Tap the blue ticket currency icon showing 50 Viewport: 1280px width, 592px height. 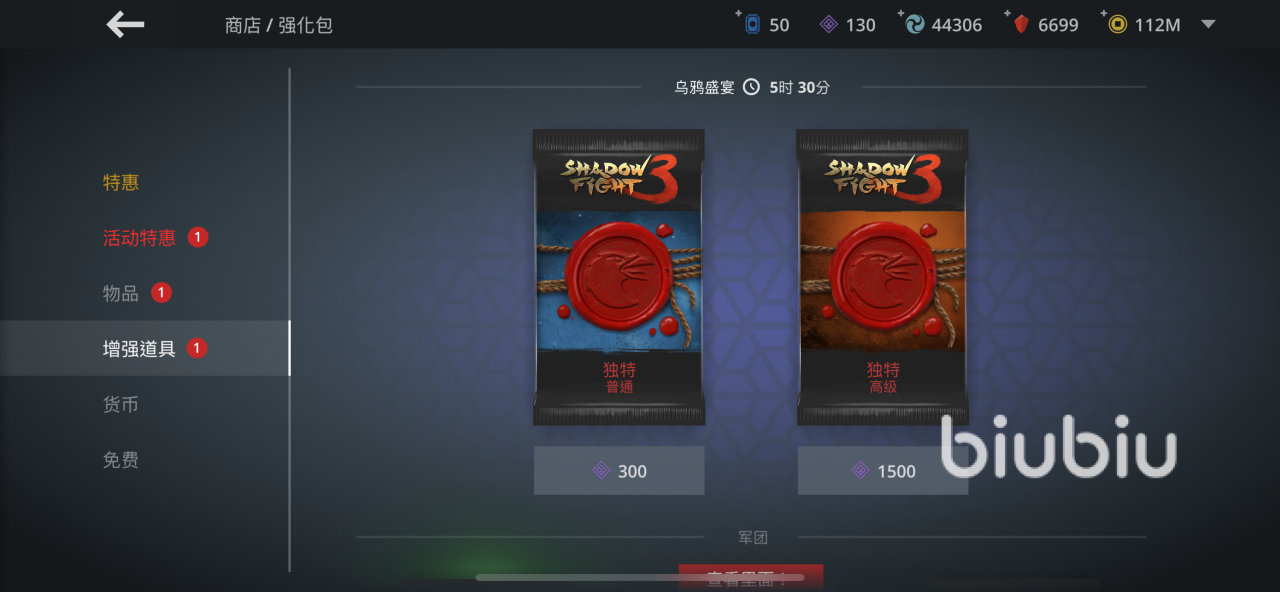coord(752,24)
